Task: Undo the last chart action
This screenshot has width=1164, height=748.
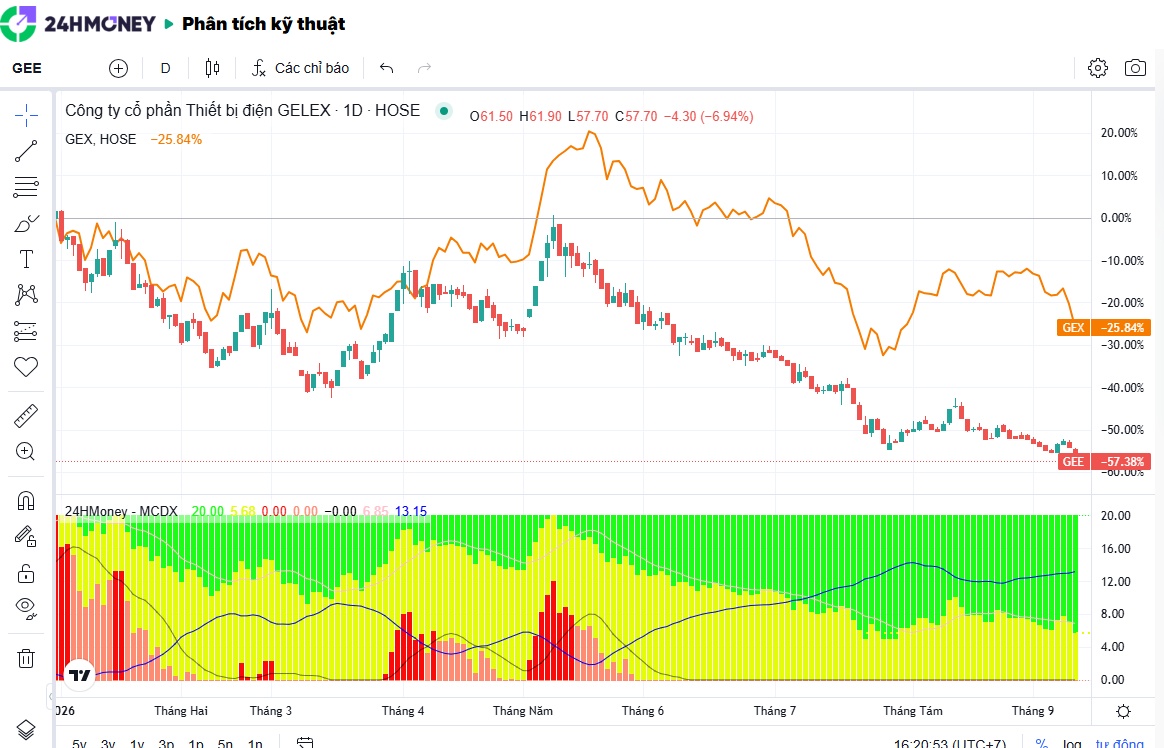Action: tap(387, 68)
